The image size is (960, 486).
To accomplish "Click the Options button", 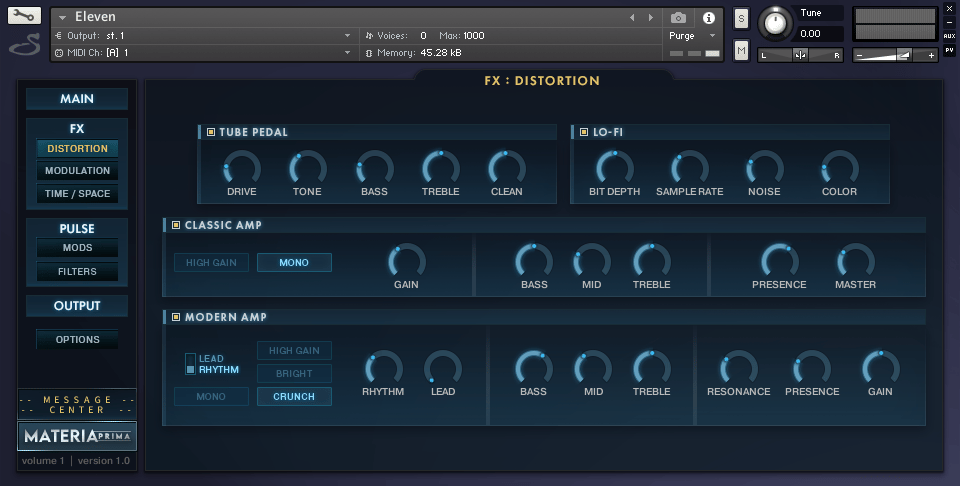I will click(77, 340).
